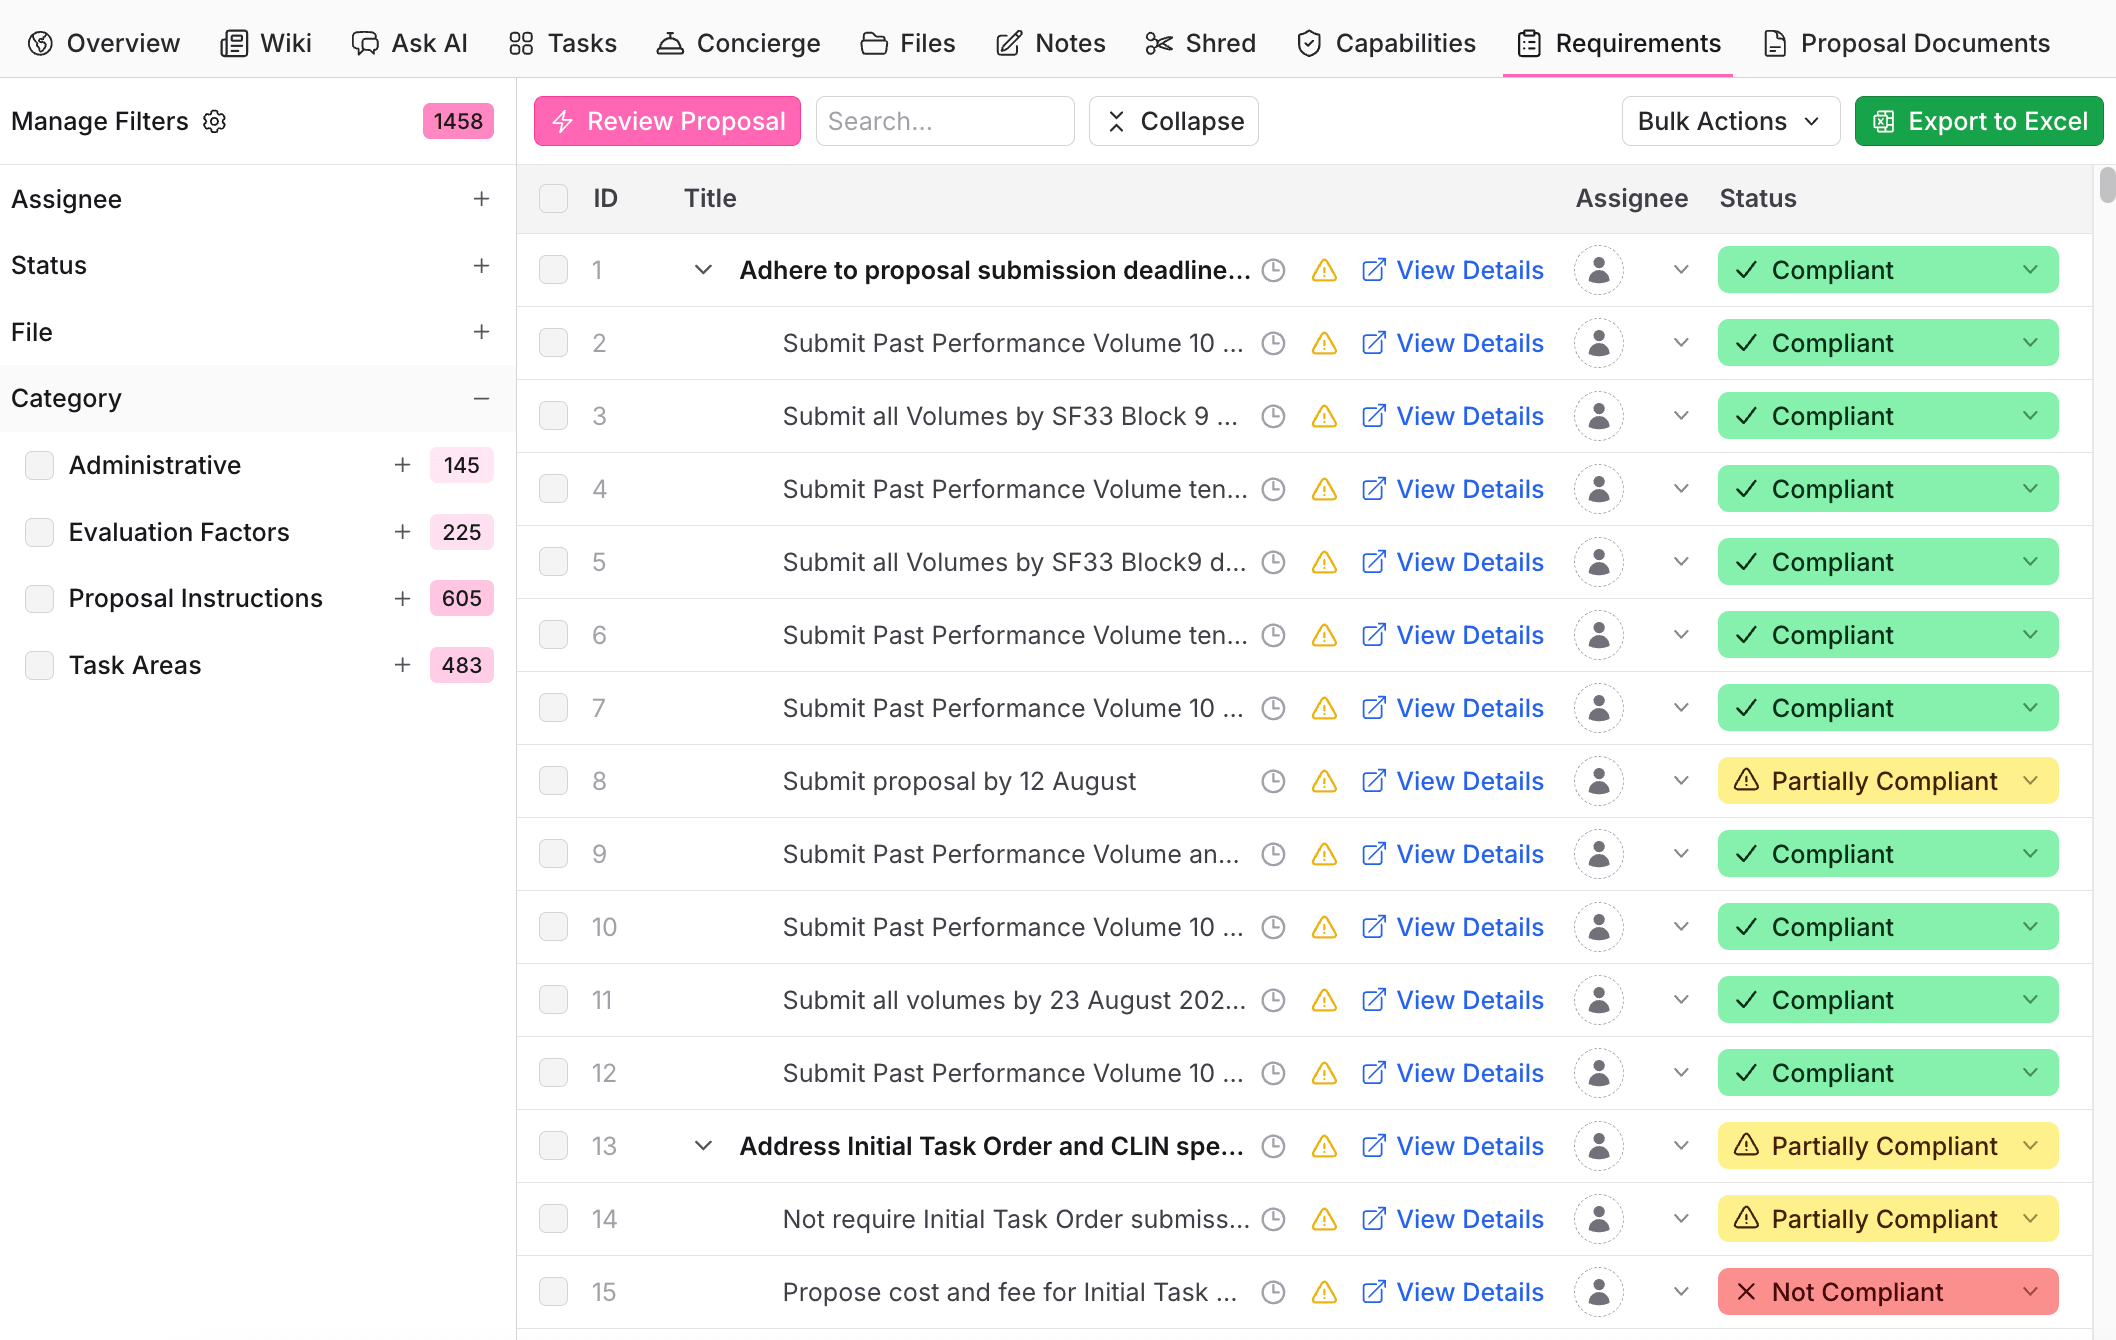Click clock icon for row 6
The image size is (2116, 1340).
[x=1273, y=635]
